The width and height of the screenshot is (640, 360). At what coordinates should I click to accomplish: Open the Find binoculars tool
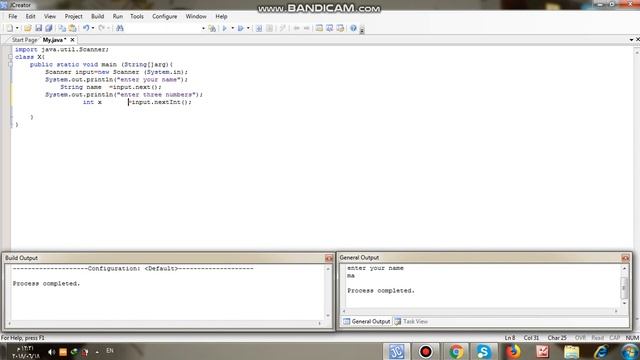tap(120, 28)
